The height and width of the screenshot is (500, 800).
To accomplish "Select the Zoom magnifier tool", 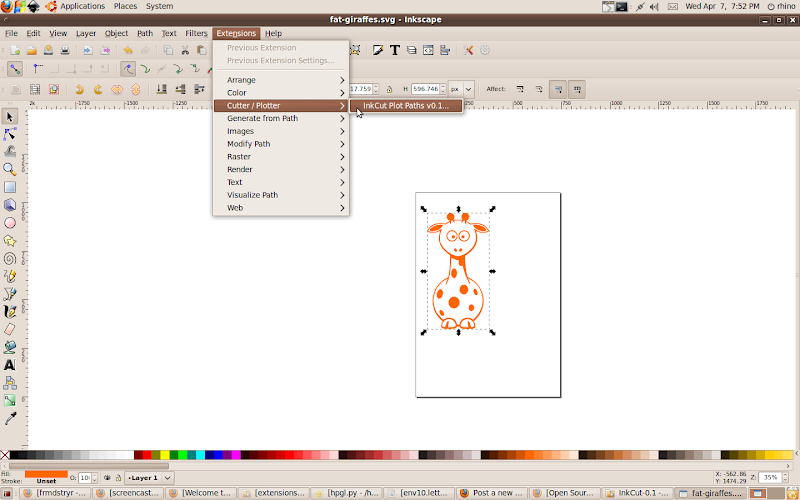I will coord(10,169).
